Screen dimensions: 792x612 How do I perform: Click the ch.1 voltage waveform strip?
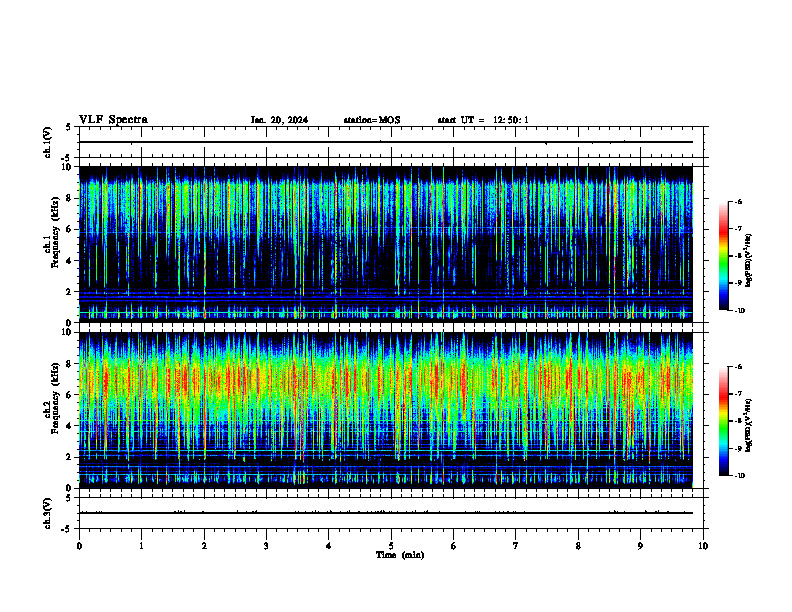391,142
